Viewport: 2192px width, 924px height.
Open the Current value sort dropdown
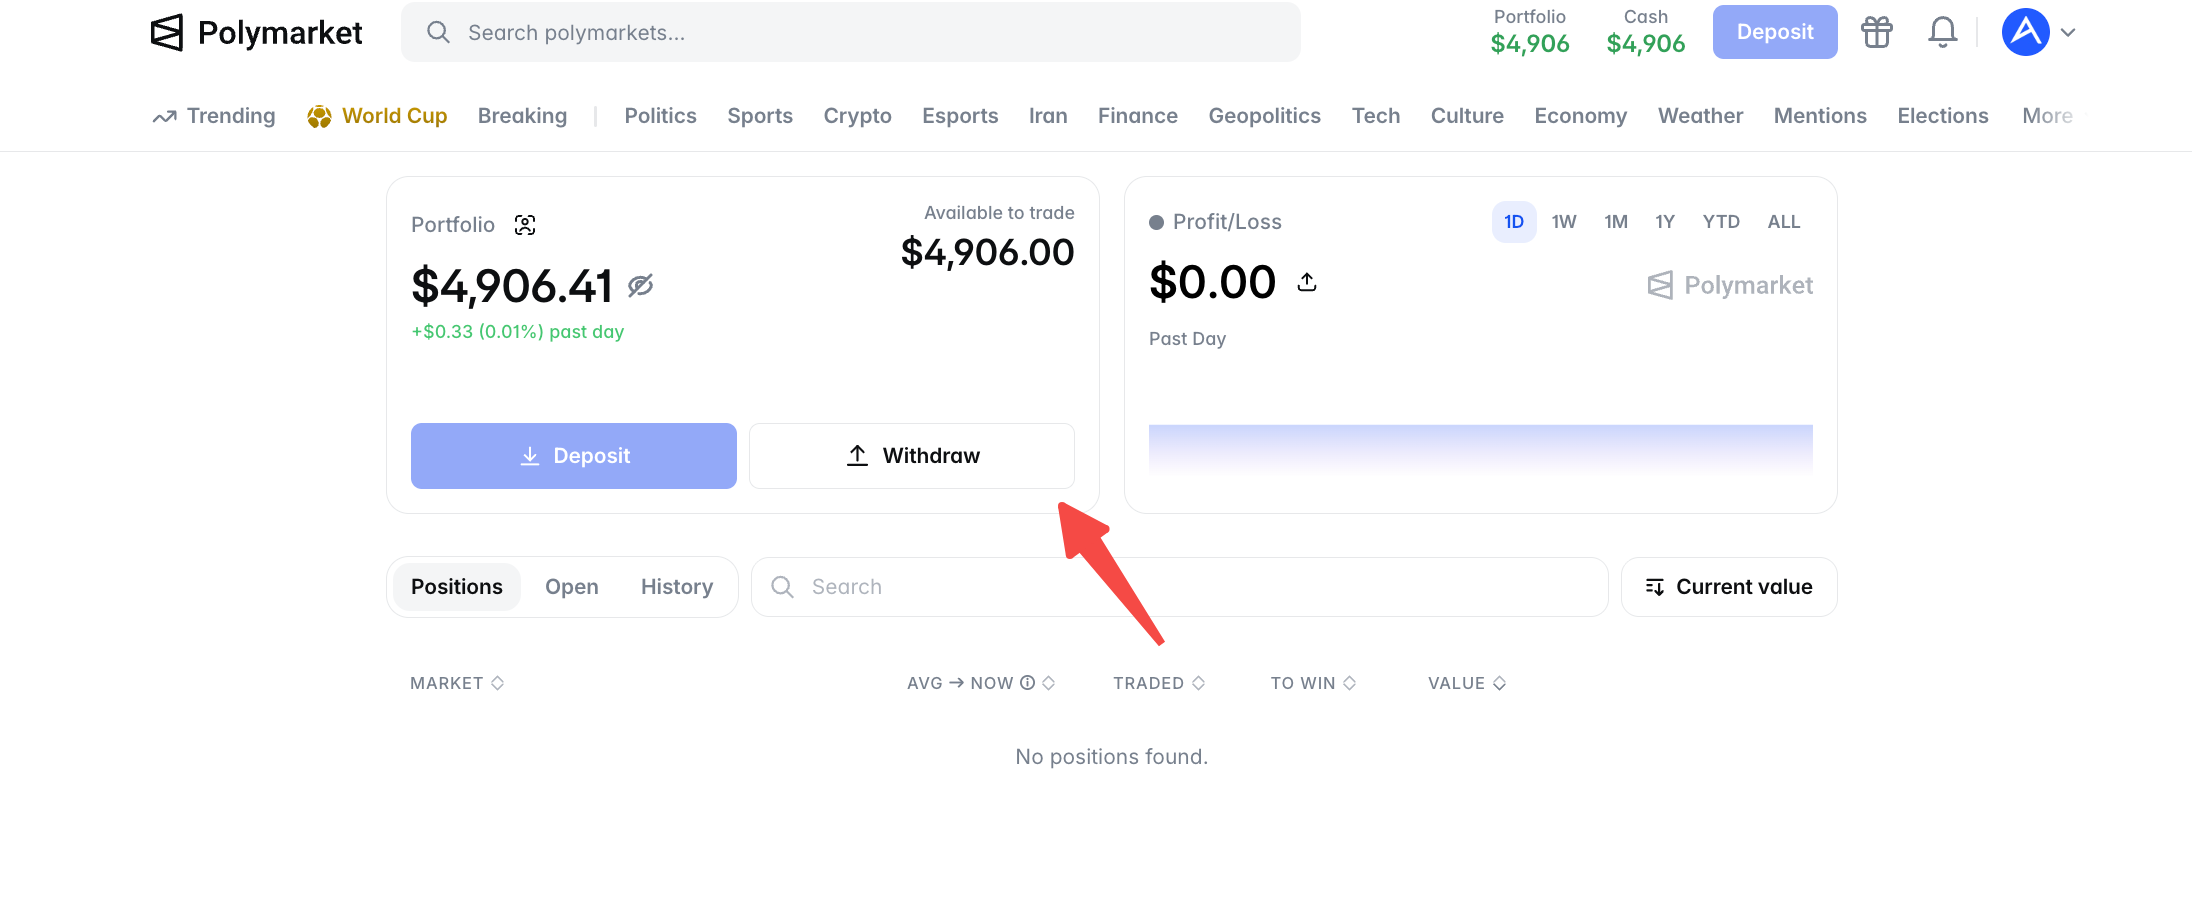coord(1729,587)
